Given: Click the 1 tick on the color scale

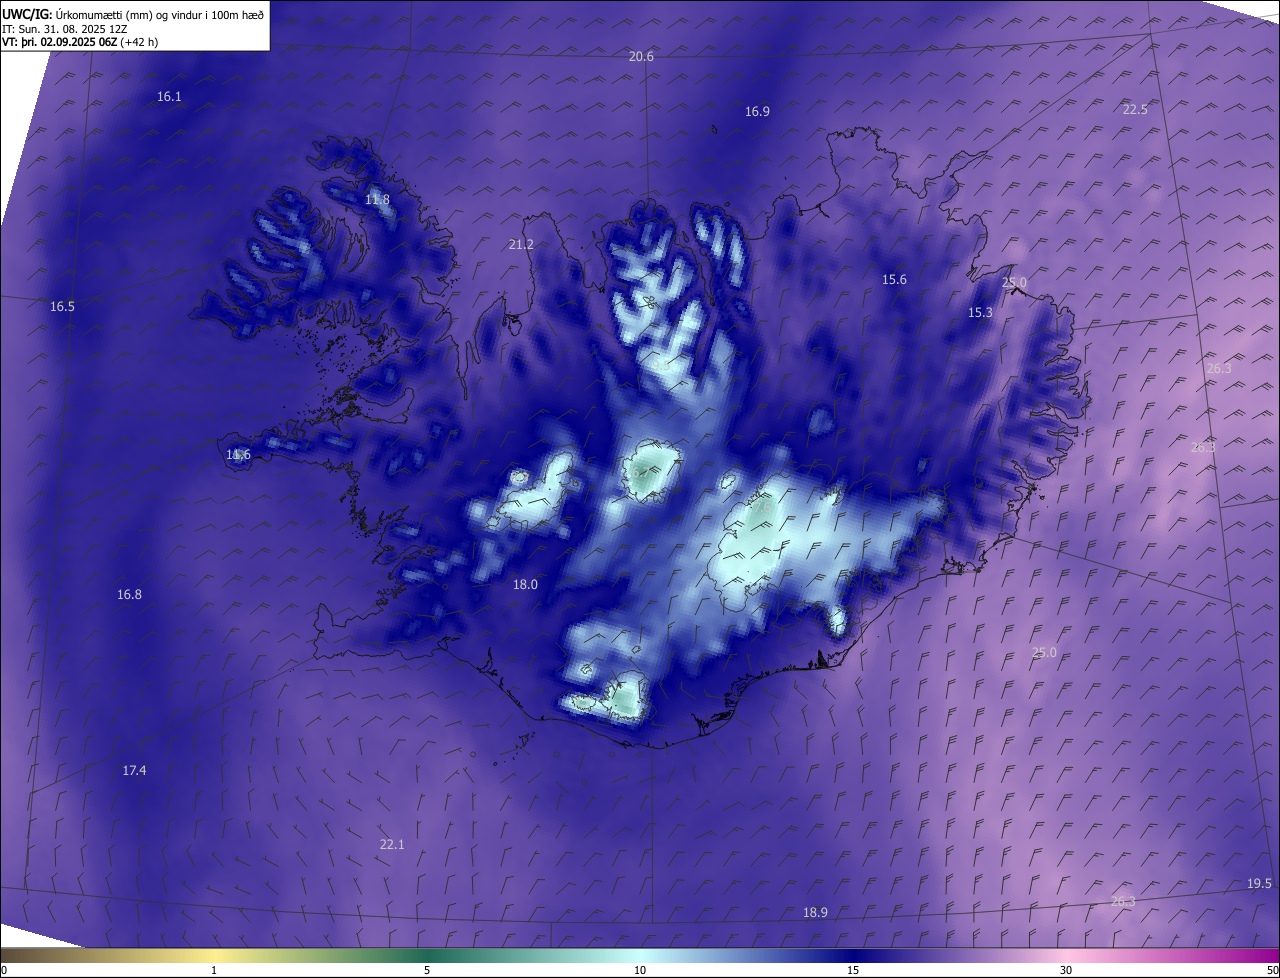Looking at the screenshot, I should point(215,970).
